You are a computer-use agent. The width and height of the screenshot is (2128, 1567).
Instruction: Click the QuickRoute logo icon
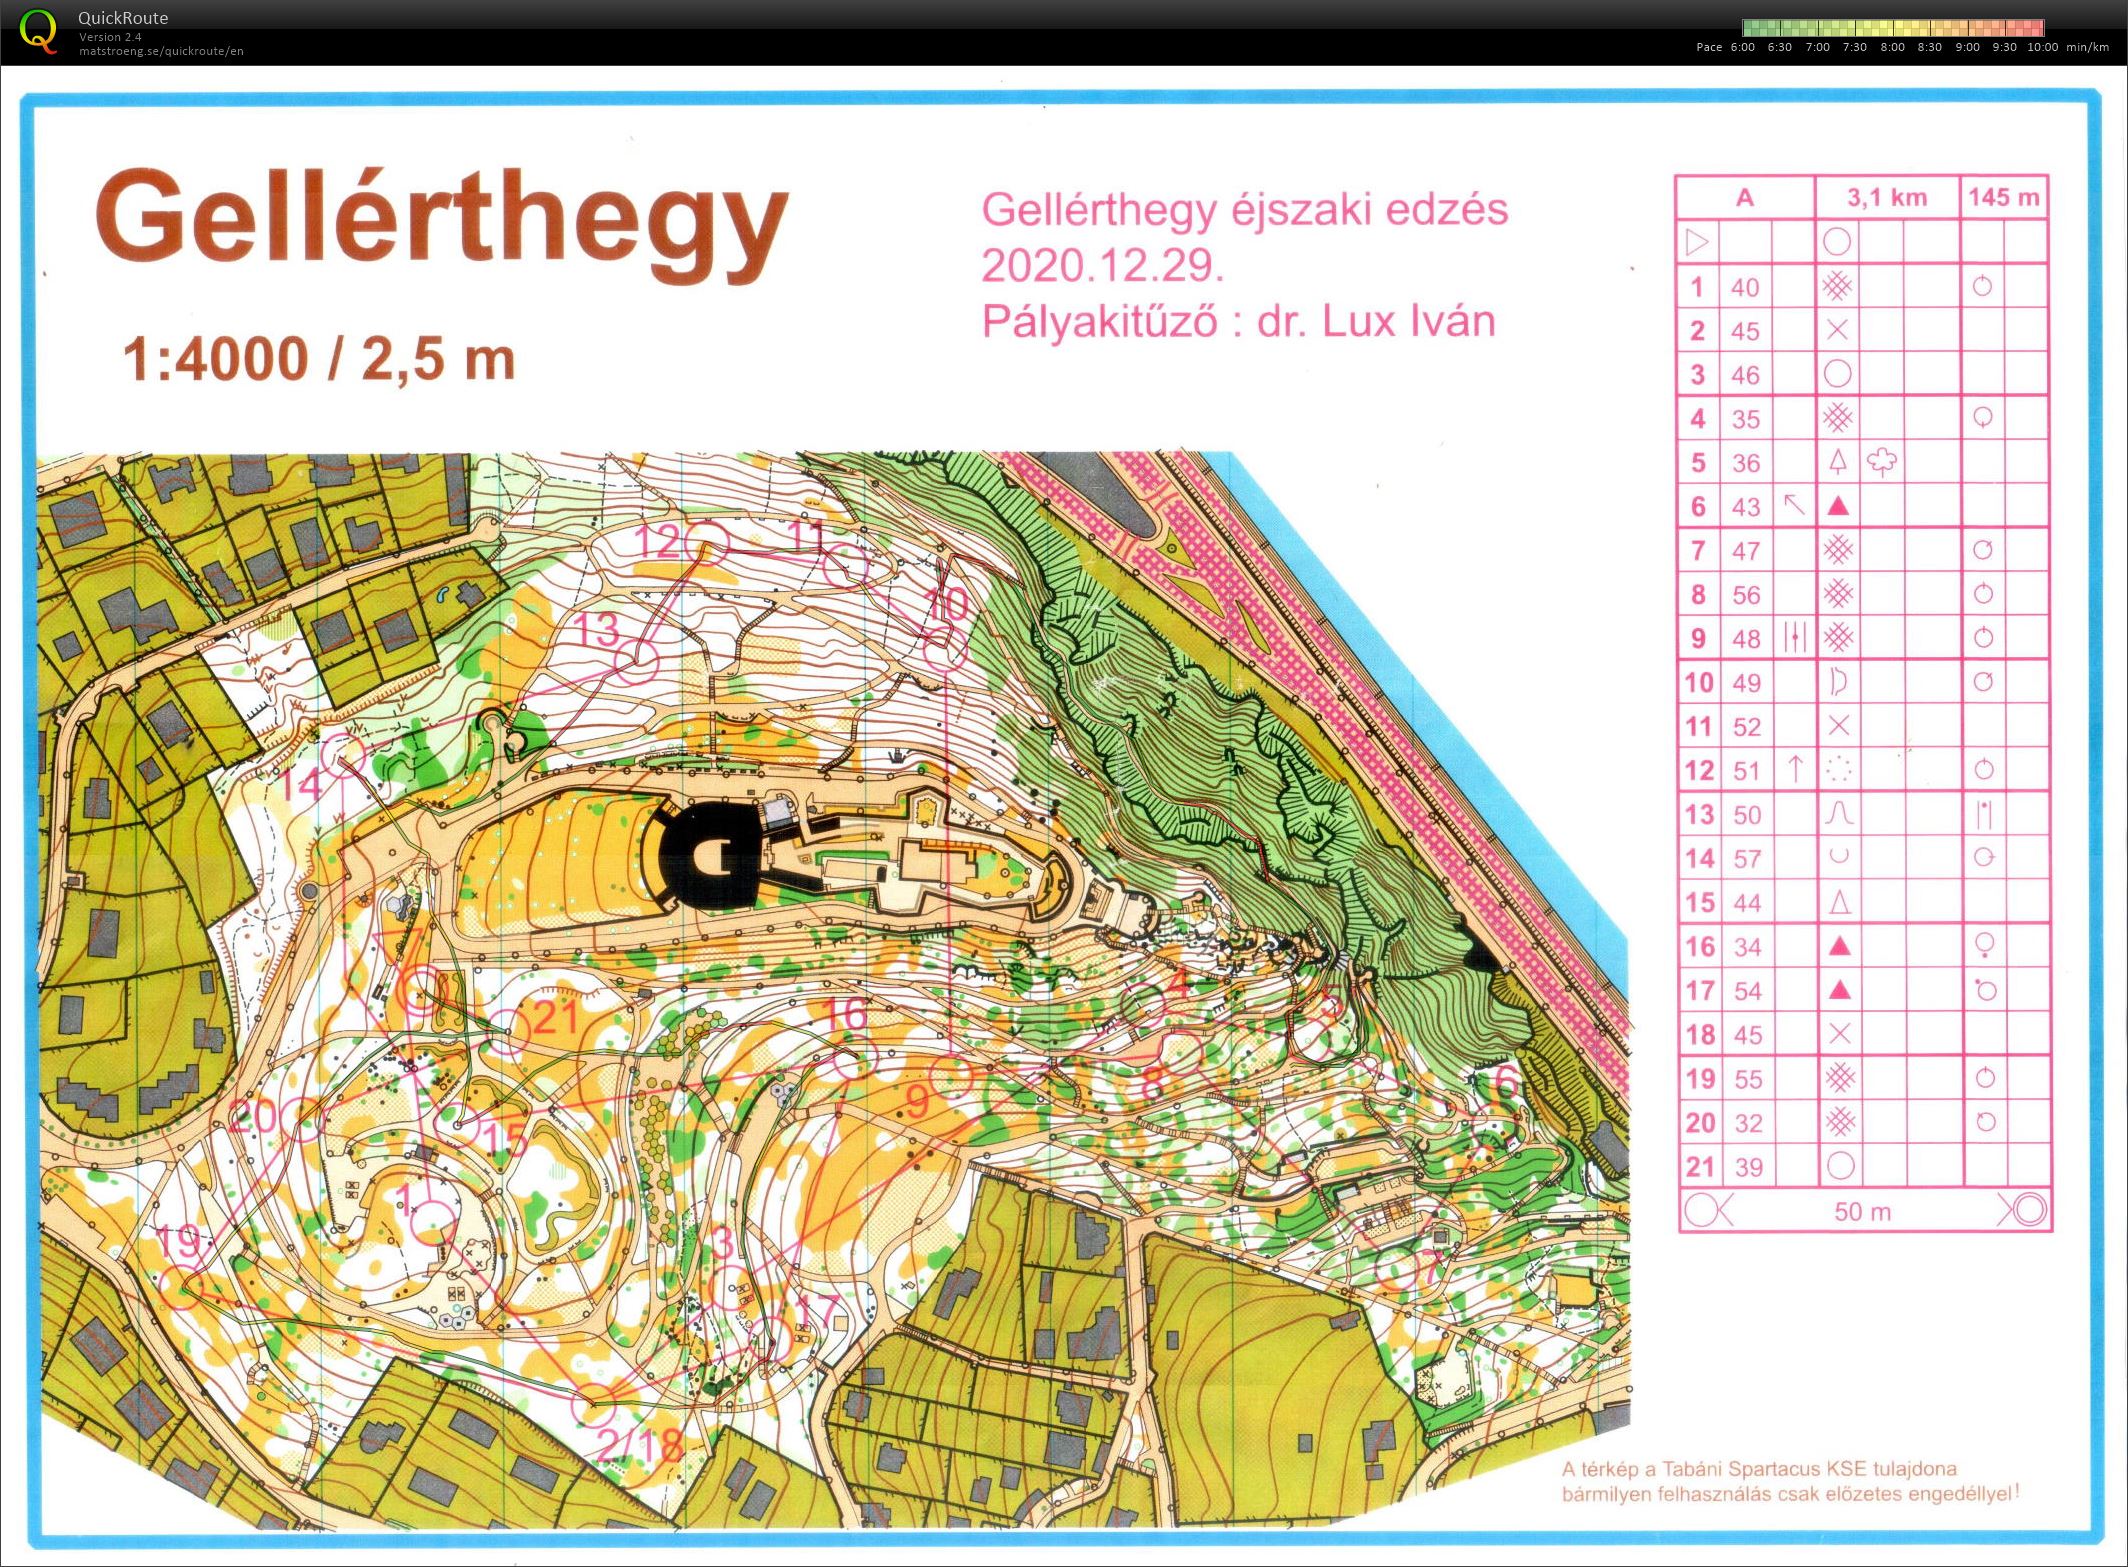coord(38,30)
